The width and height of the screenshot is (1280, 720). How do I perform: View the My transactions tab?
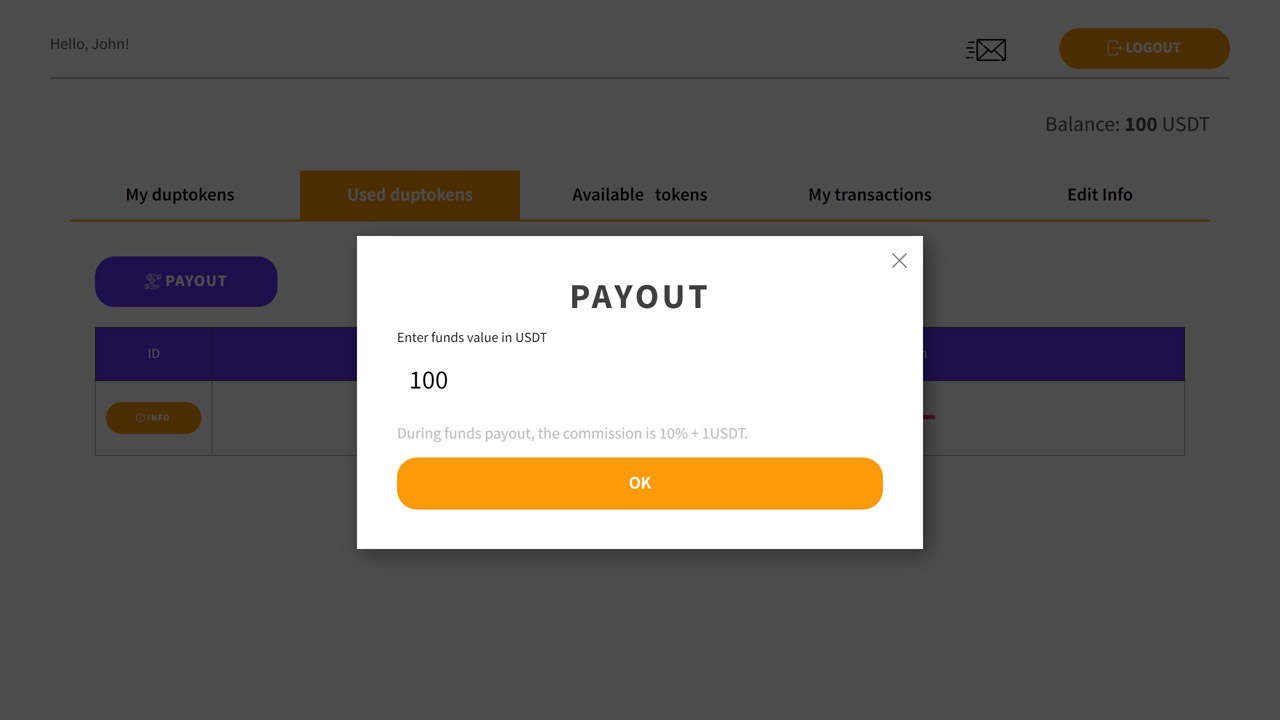point(870,195)
